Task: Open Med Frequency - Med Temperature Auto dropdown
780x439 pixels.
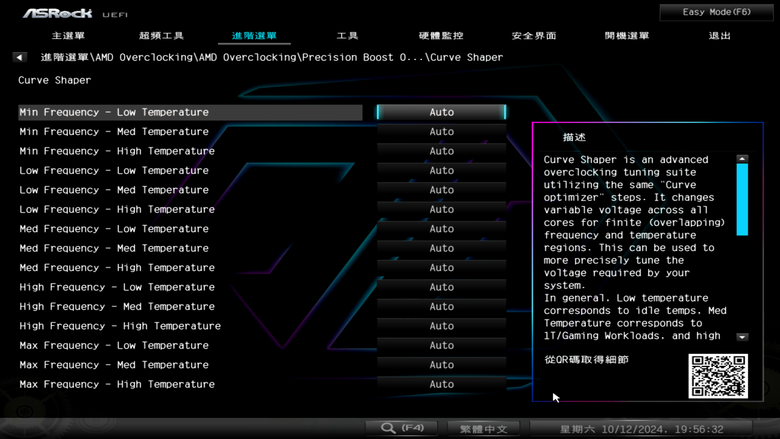Action: 442,248
